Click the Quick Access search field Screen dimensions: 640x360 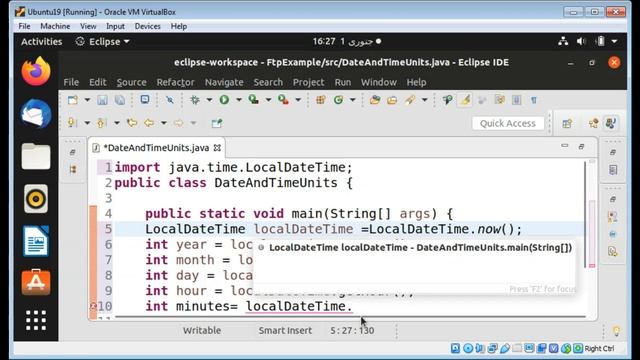click(x=508, y=123)
